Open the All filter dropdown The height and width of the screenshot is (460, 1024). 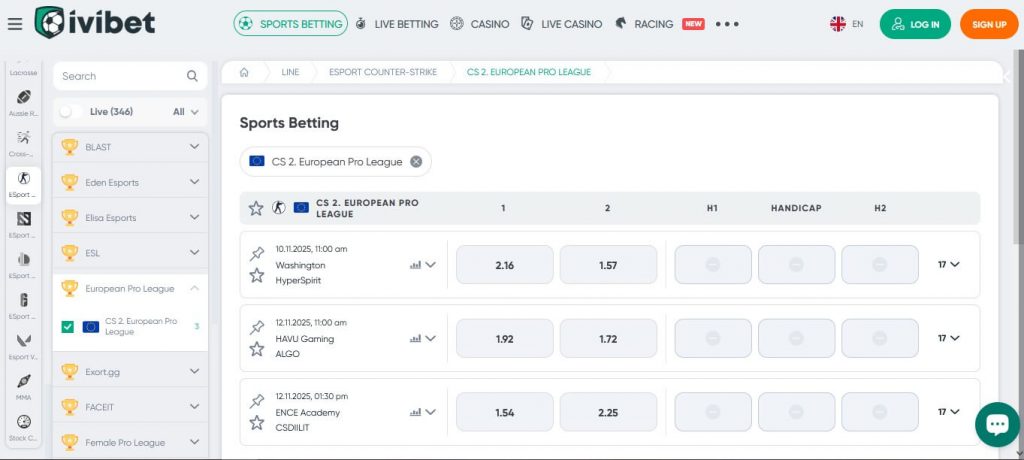tap(186, 112)
